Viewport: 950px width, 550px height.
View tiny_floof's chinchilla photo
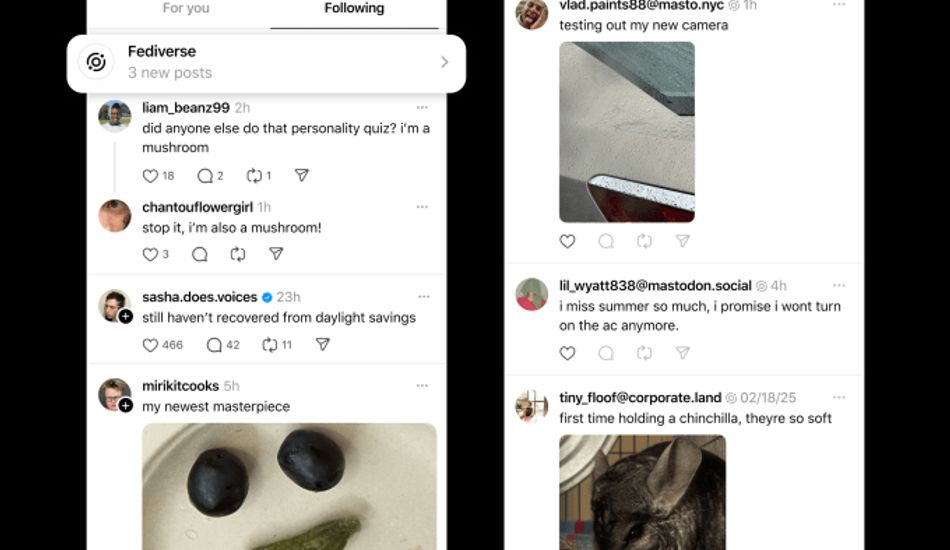pos(642,490)
